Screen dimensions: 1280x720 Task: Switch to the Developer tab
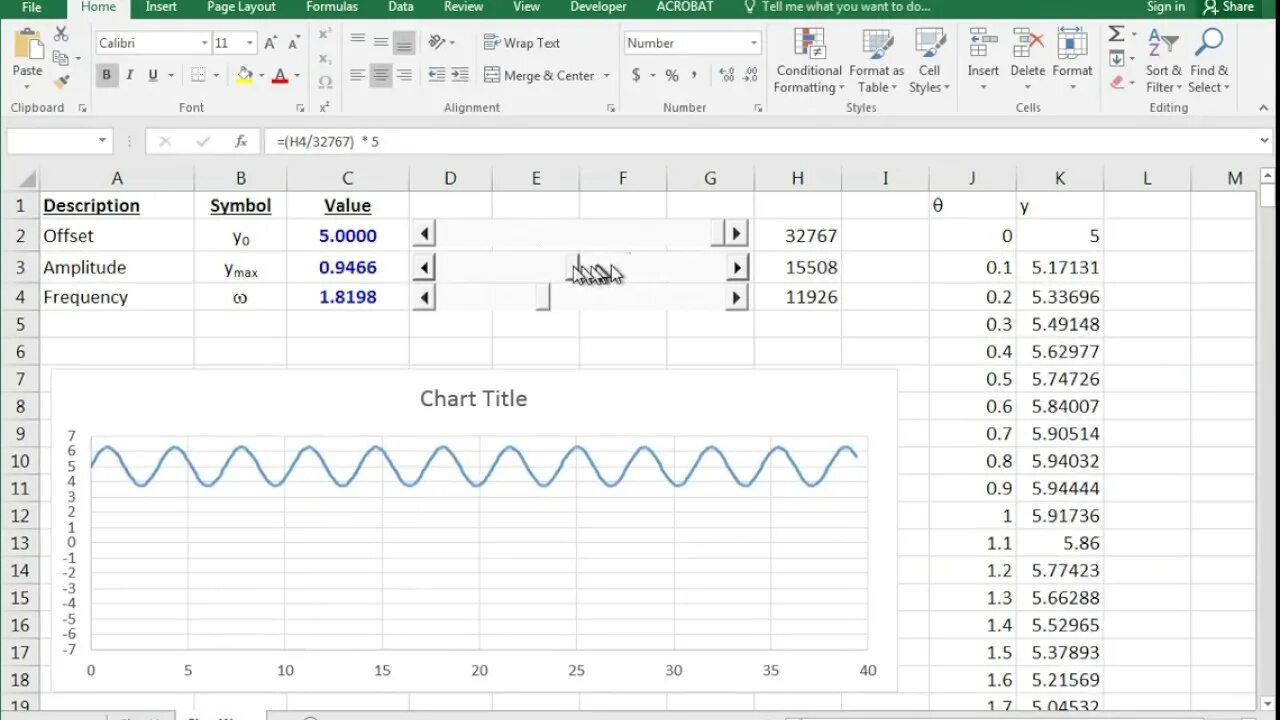(x=599, y=7)
